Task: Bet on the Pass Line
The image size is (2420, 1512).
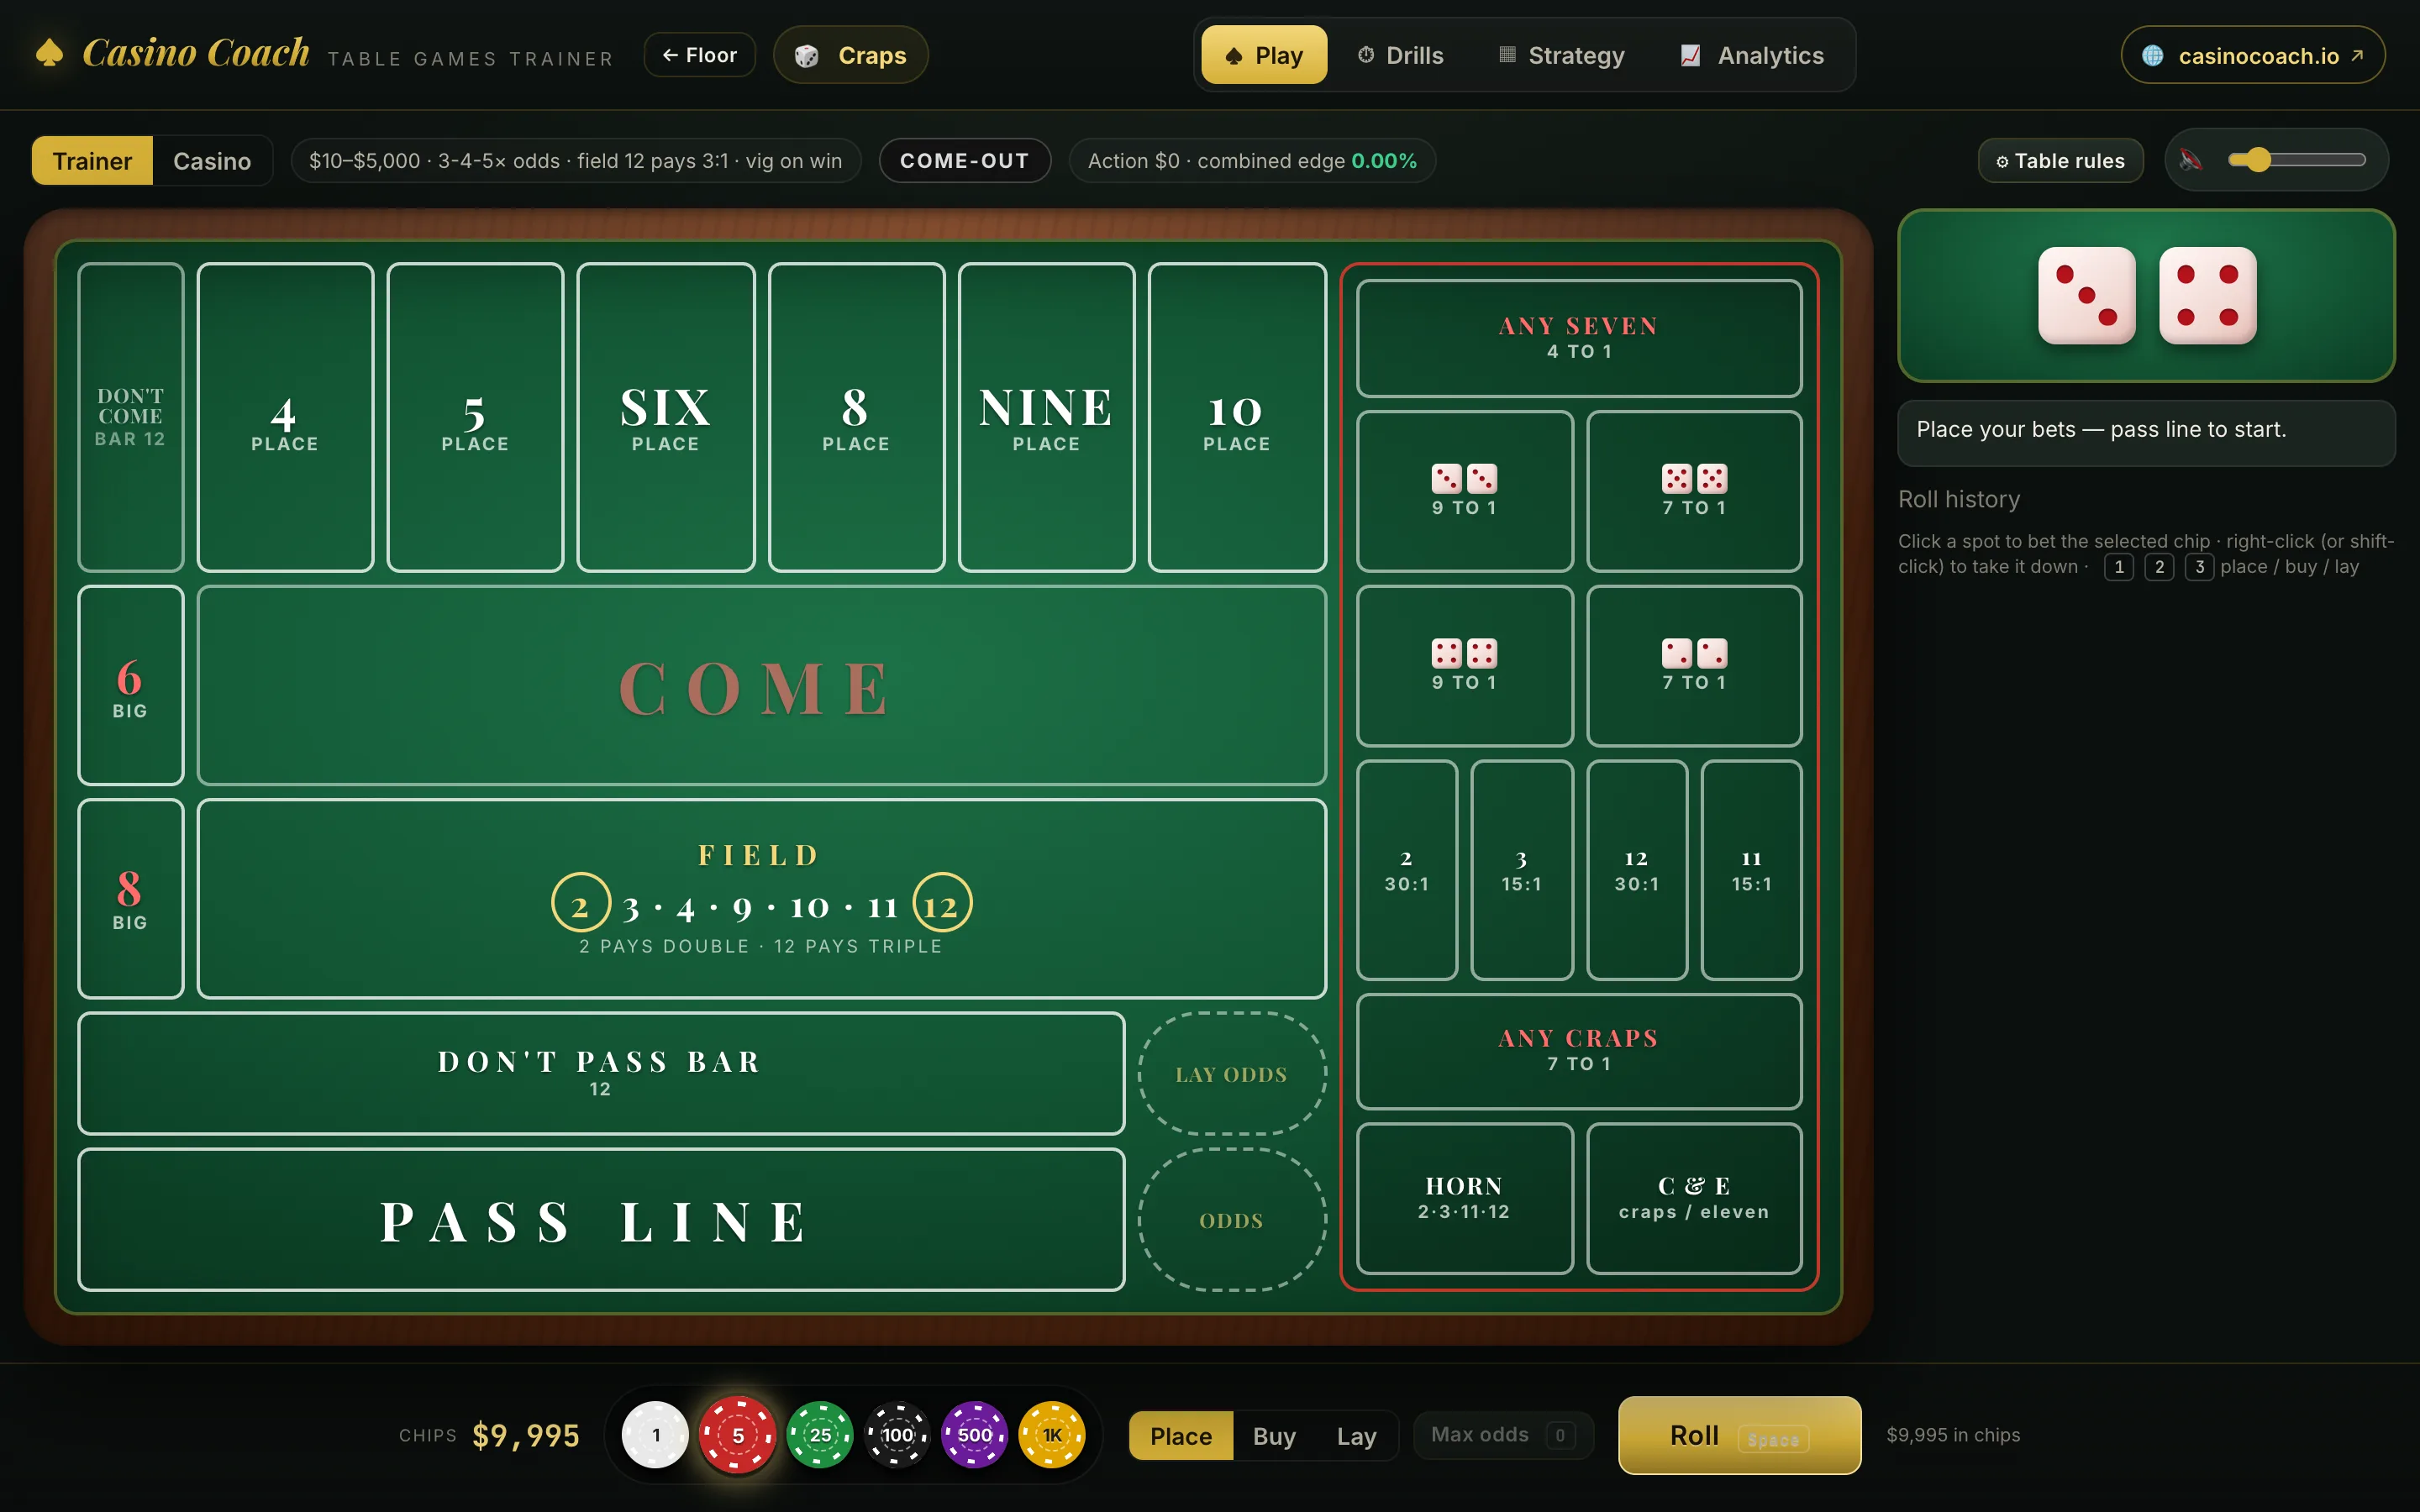Action: [601, 1220]
